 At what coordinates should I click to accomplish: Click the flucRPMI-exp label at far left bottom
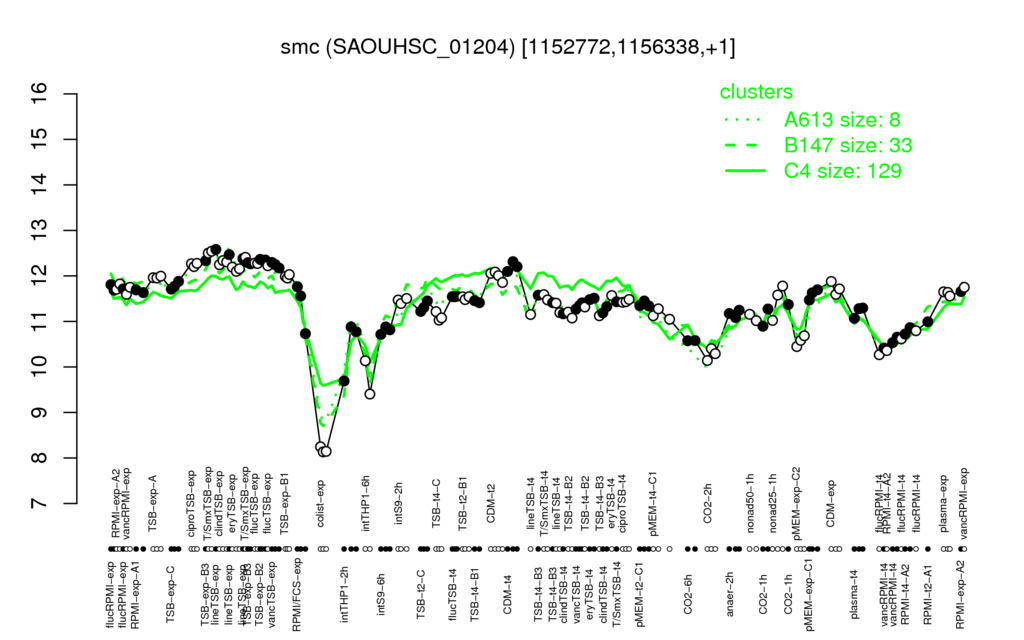(x=110, y=595)
